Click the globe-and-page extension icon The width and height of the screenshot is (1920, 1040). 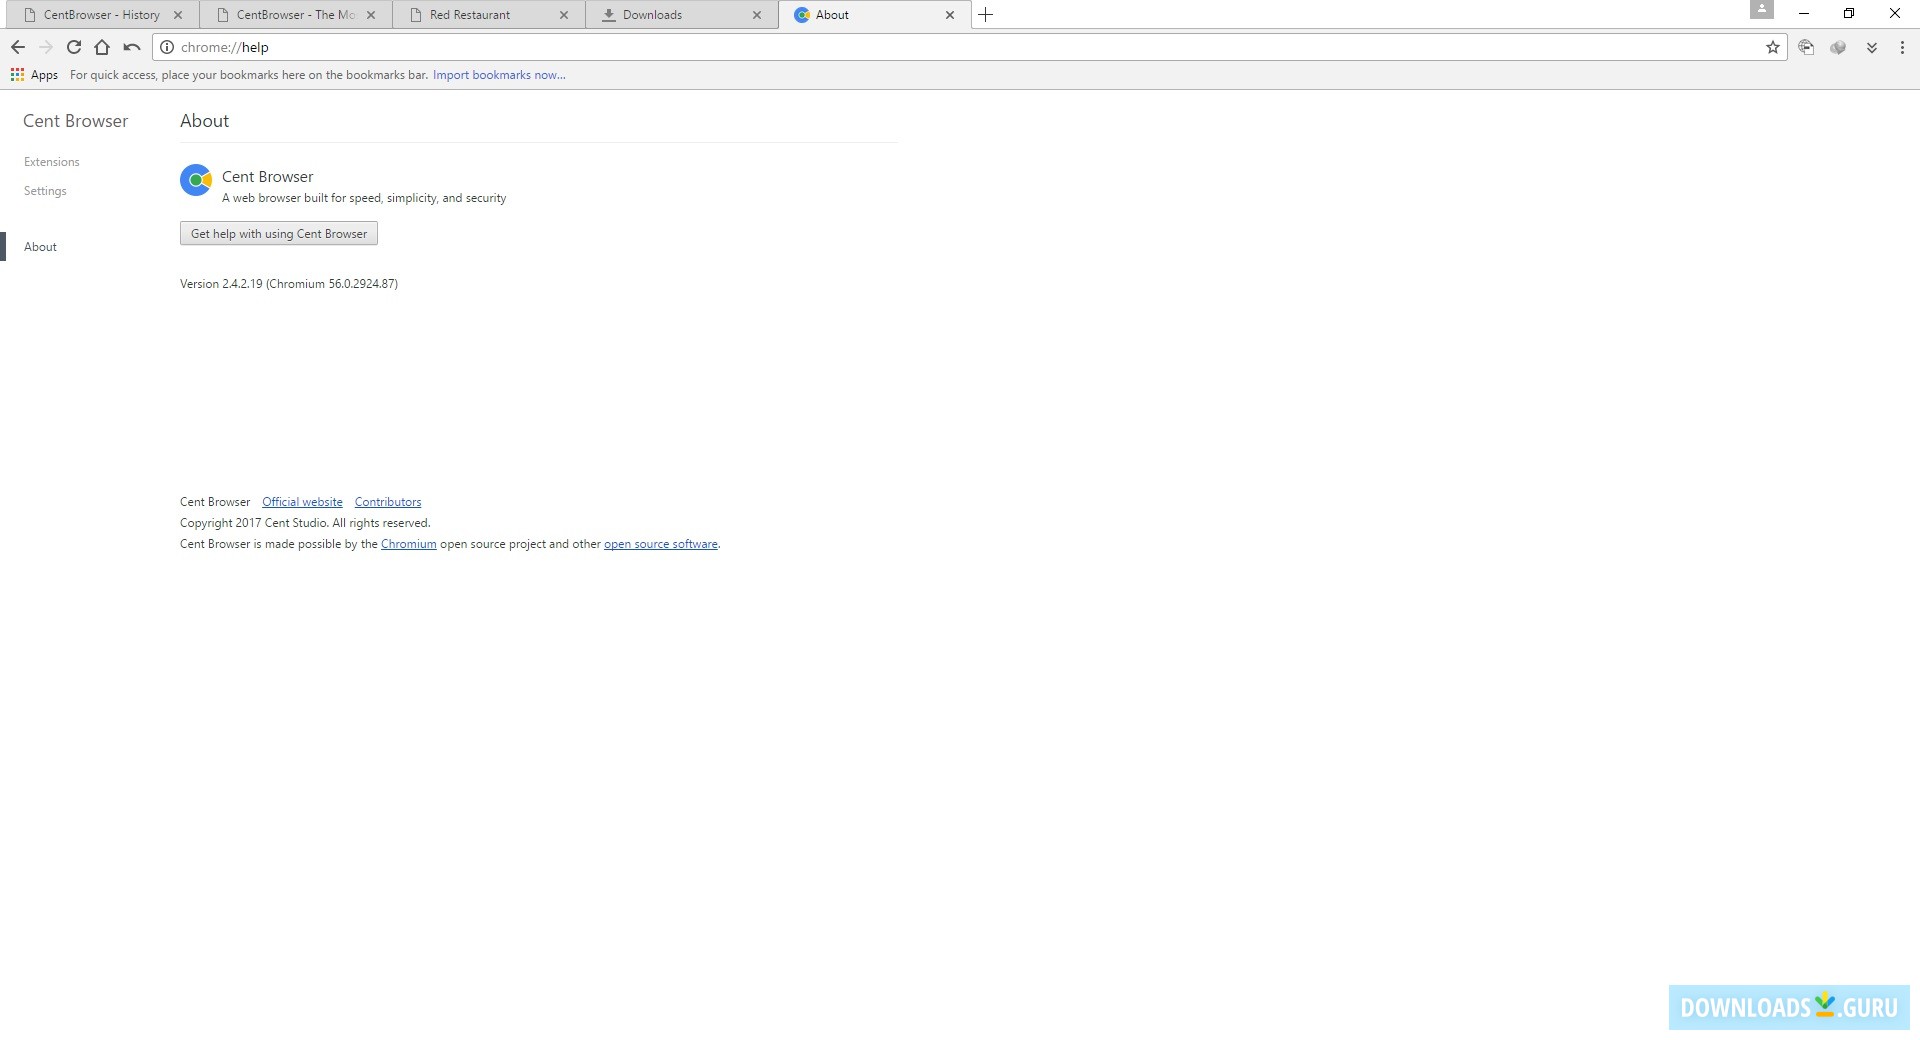click(1806, 47)
